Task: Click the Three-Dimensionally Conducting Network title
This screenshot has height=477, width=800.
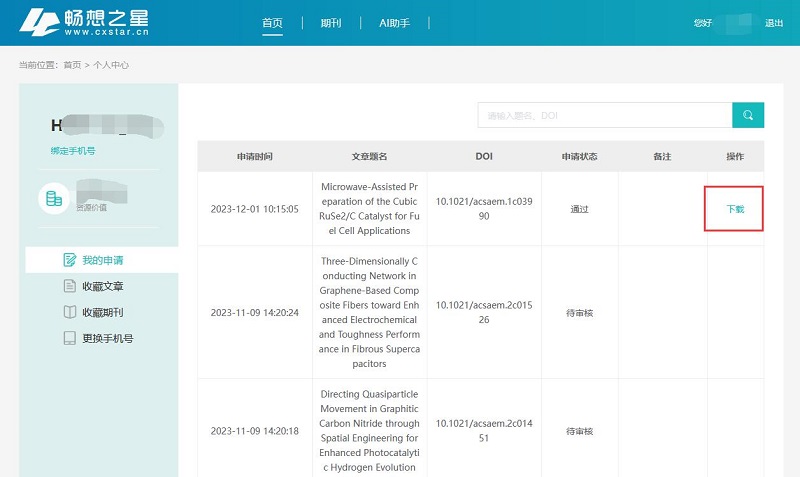Action: (369, 312)
